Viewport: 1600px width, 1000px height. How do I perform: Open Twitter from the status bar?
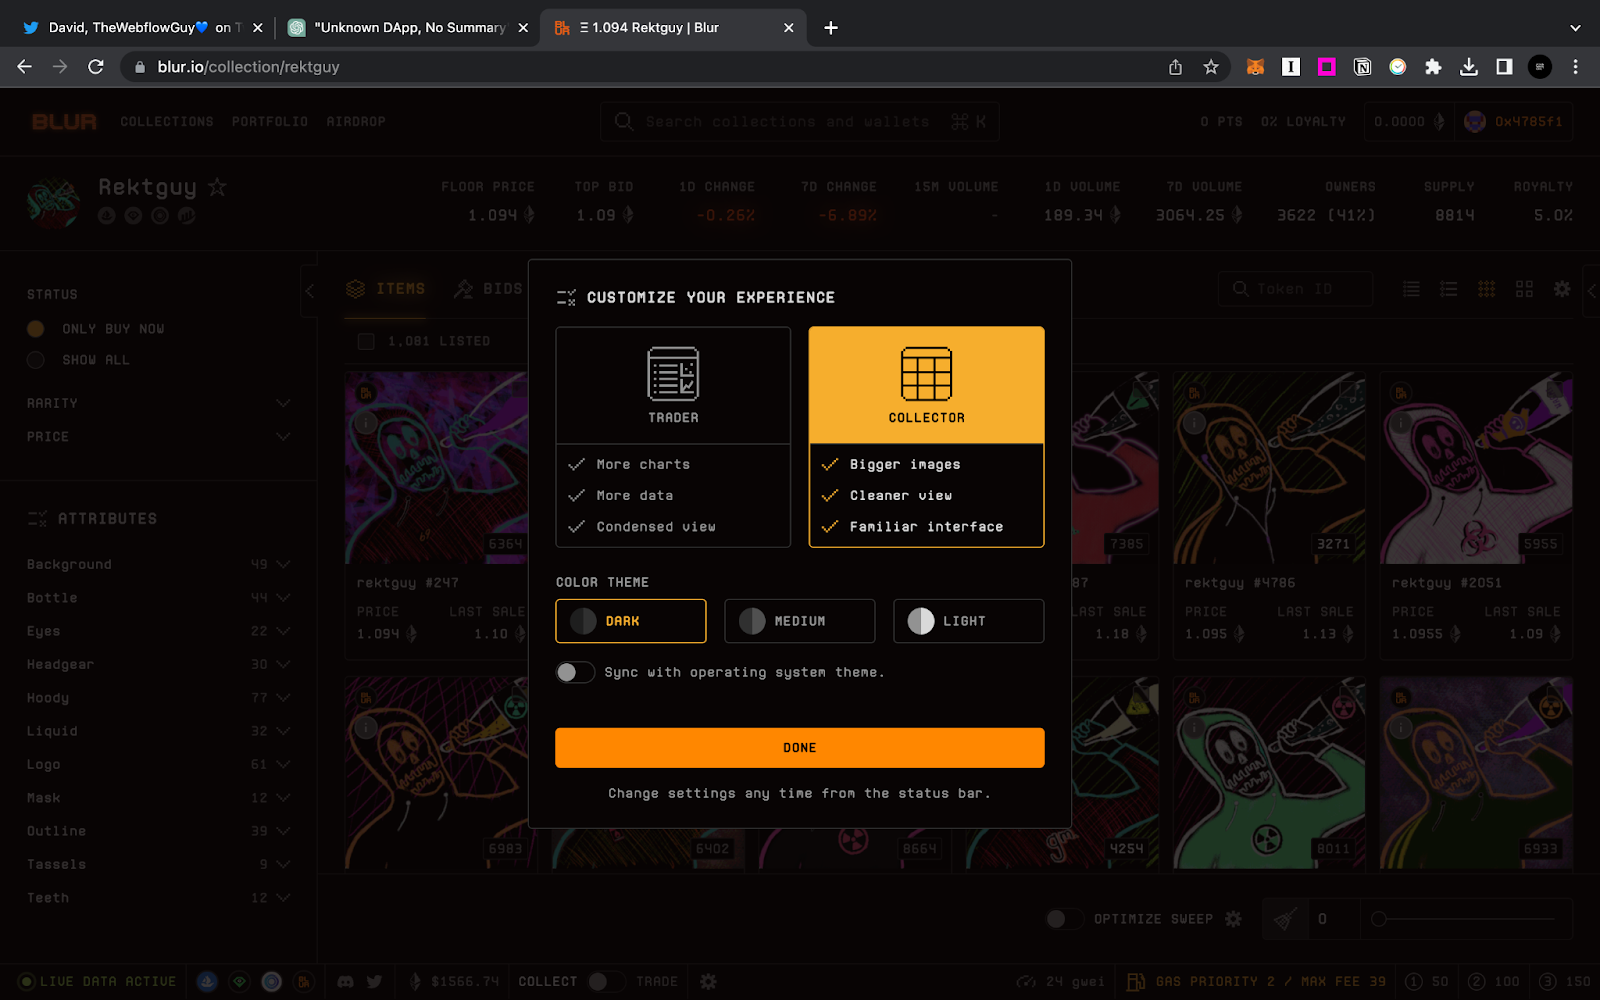point(374,982)
